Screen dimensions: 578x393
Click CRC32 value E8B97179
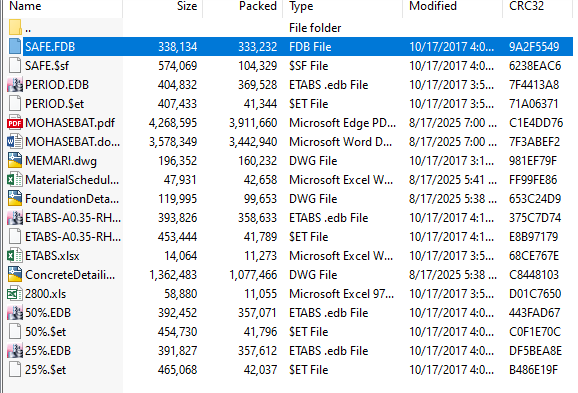click(x=533, y=237)
